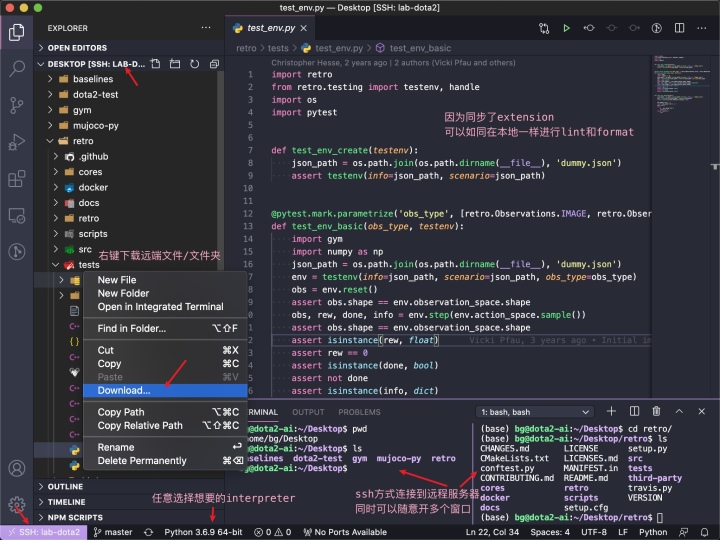
Task: Split the terminal pane
Action: click(634, 411)
